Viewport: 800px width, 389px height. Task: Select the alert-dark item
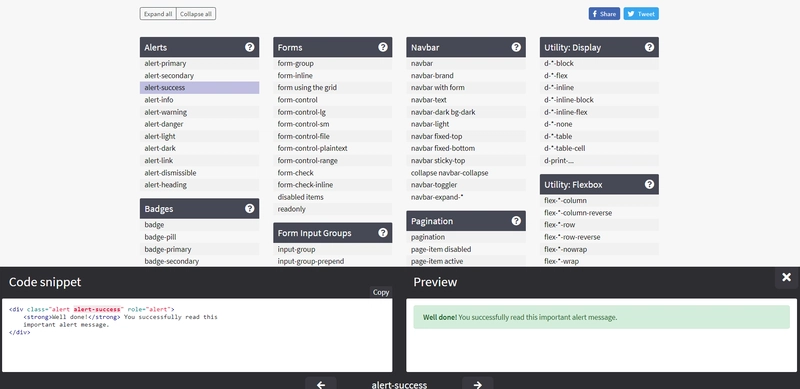pos(199,148)
